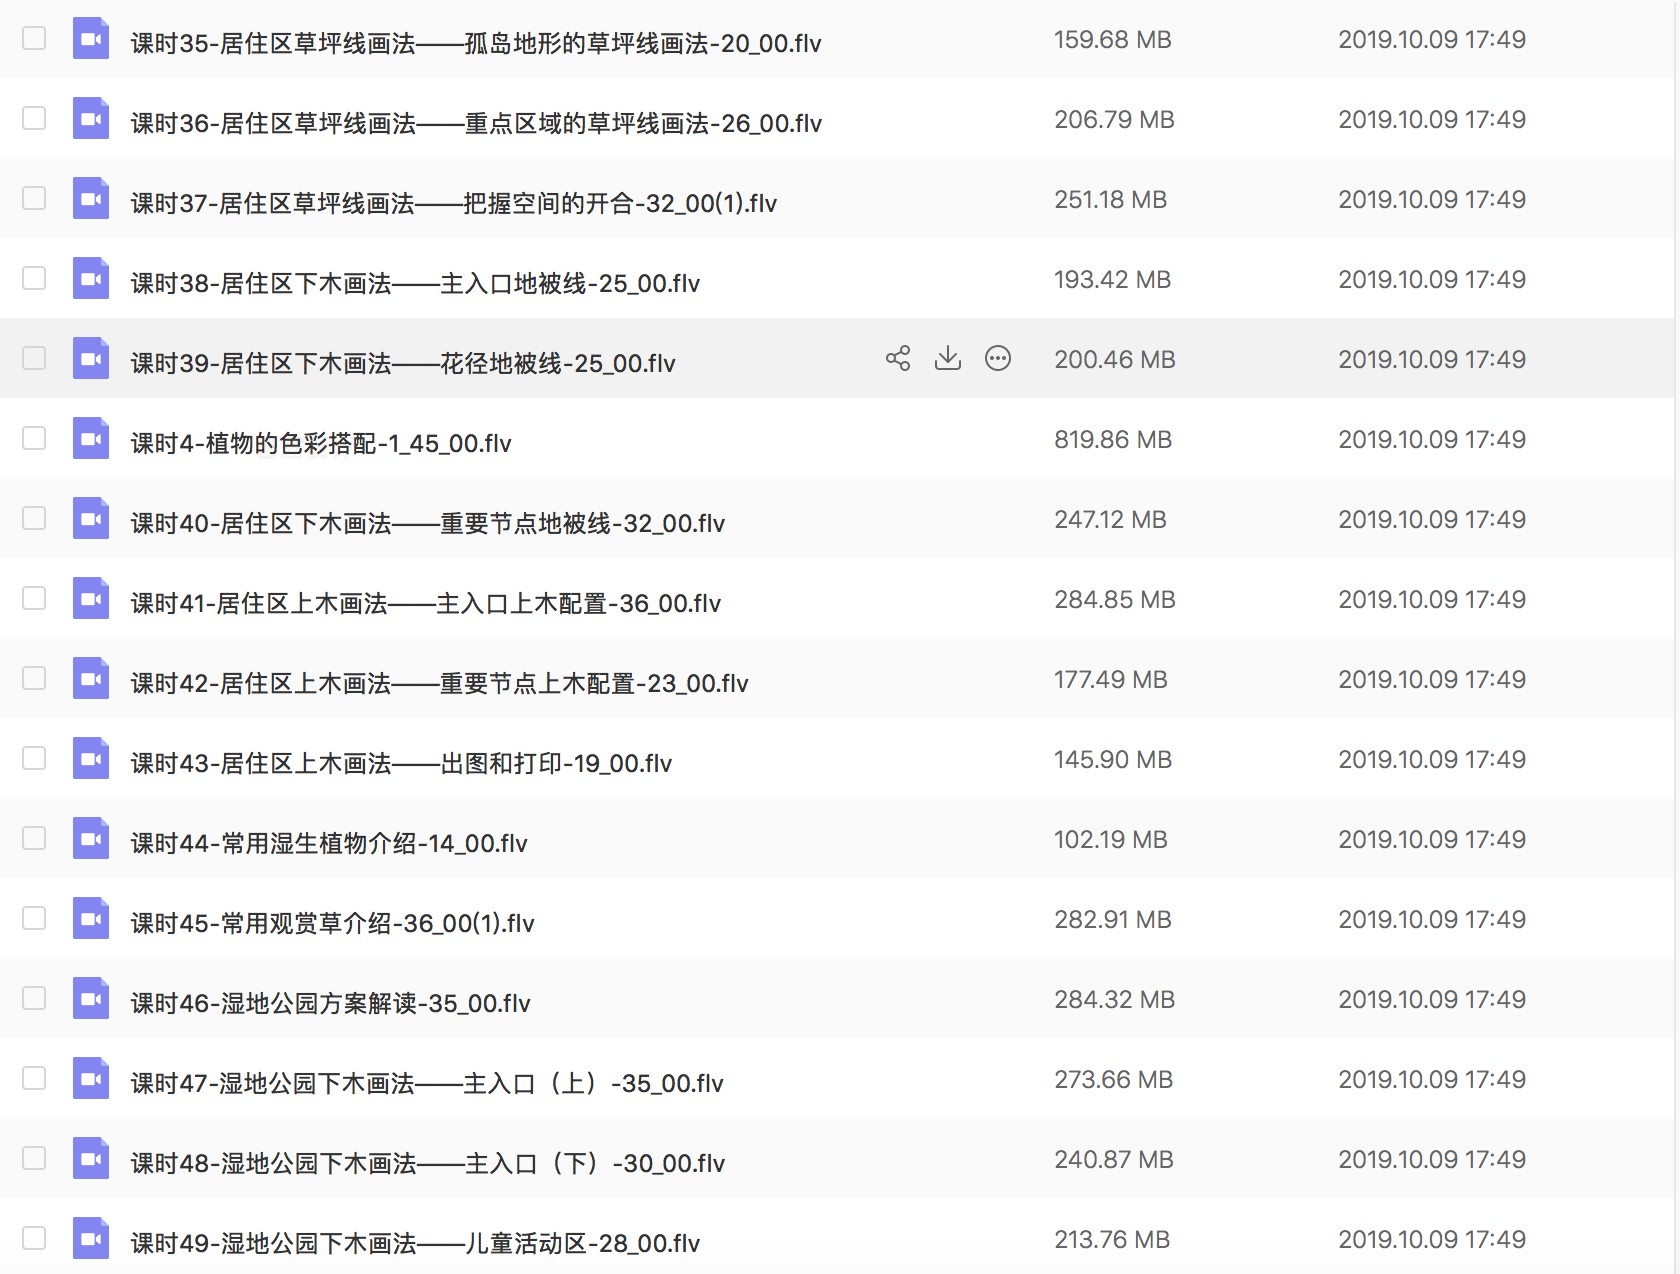Image resolution: width=1680 pixels, height=1274 pixels.
Task: Open file 课时38-居住区下木画法——主入口地被线-25_00.flv
Action: click(415, 283)
